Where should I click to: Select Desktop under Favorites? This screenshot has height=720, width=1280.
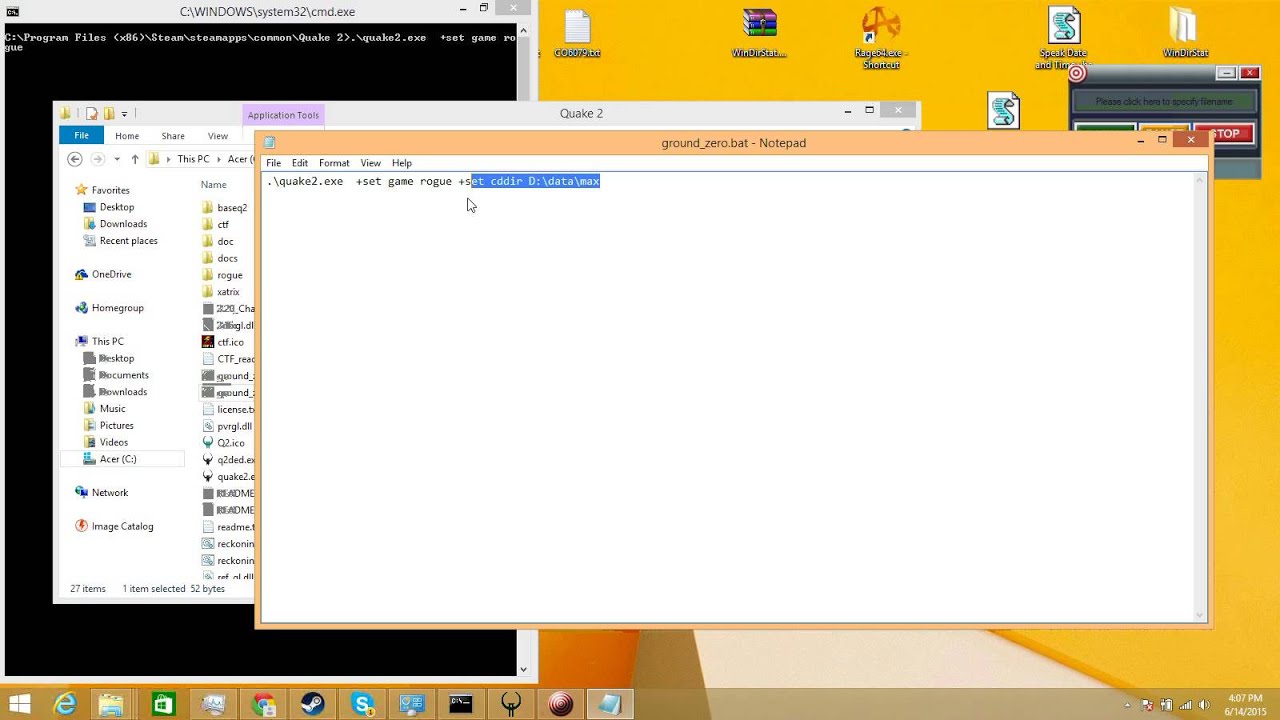(117, 207)
